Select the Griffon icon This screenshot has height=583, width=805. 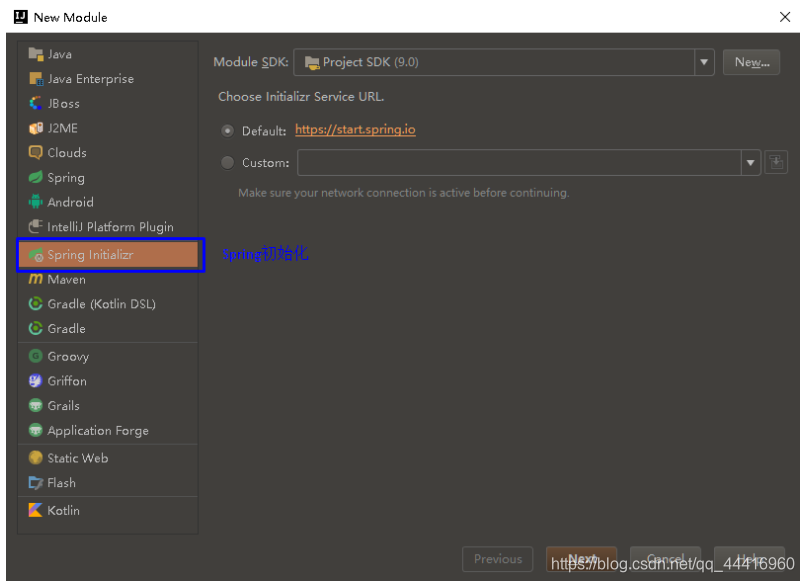35,381
